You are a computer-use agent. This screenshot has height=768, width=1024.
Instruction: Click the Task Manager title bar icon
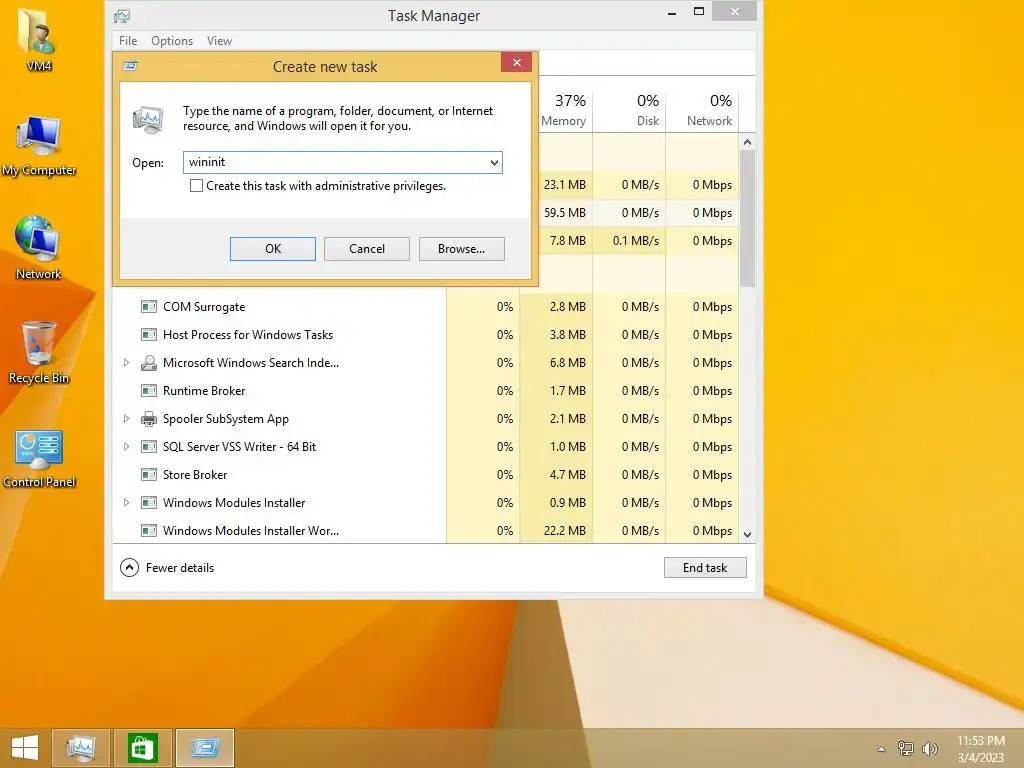(122, 16)
